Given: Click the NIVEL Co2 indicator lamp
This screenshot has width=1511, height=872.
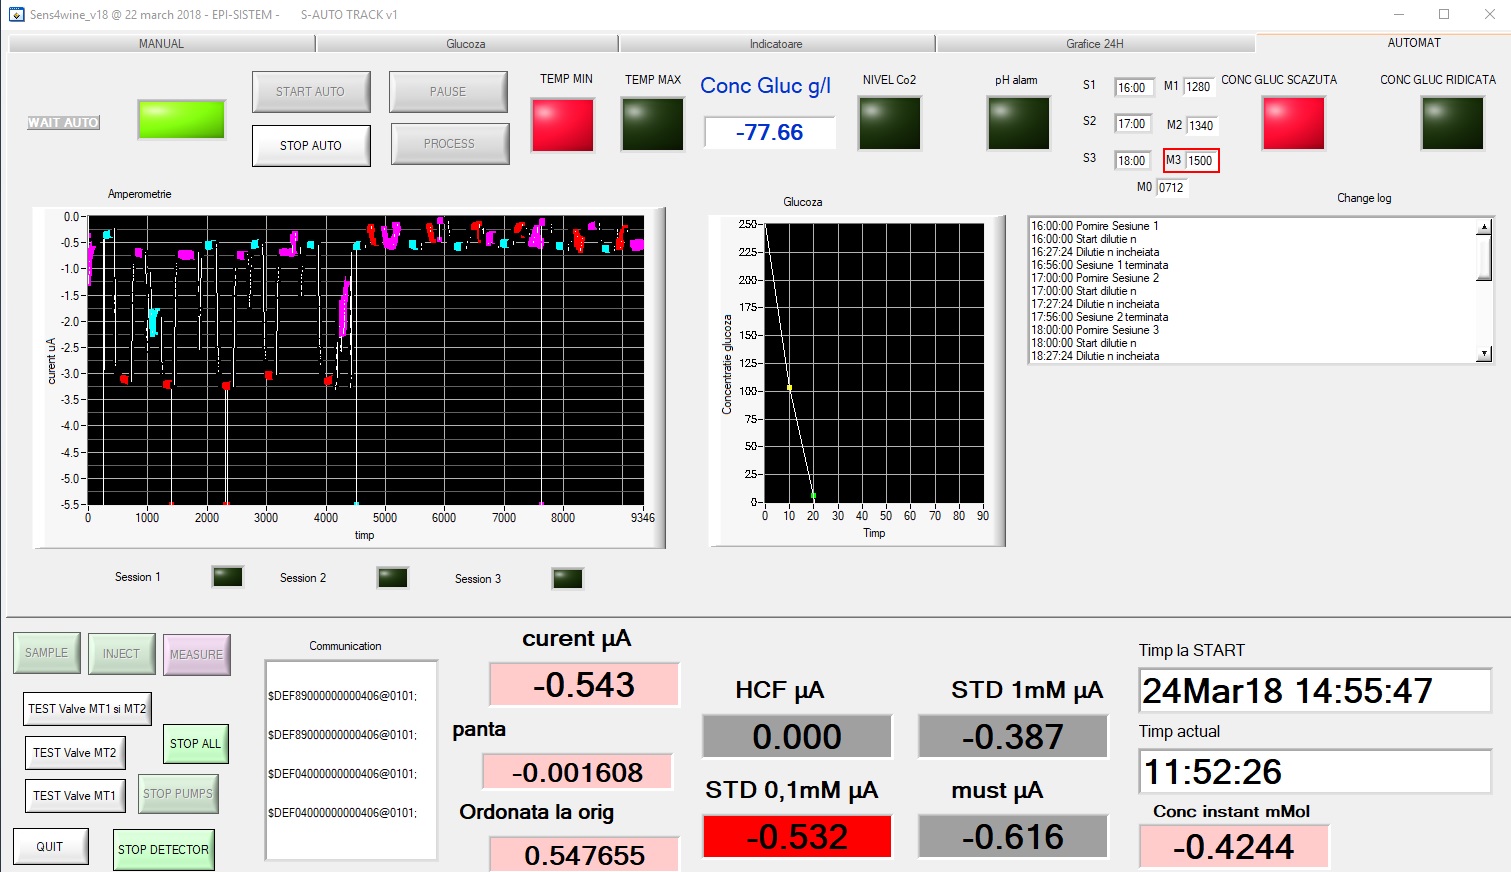Looking at the screenshot, I should pos(890,123).
